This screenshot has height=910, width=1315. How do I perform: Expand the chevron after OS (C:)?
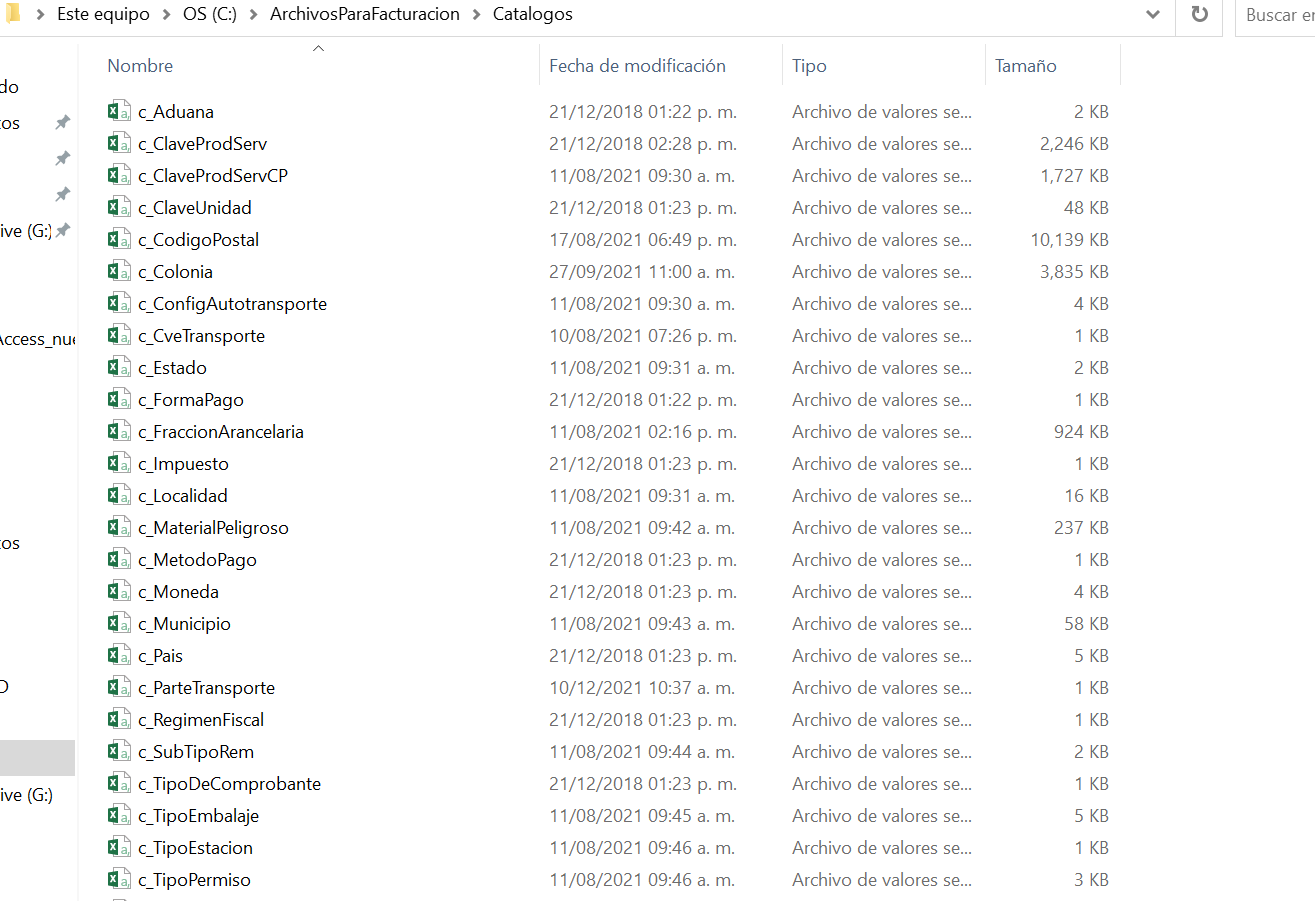click(x=254, y=15)
